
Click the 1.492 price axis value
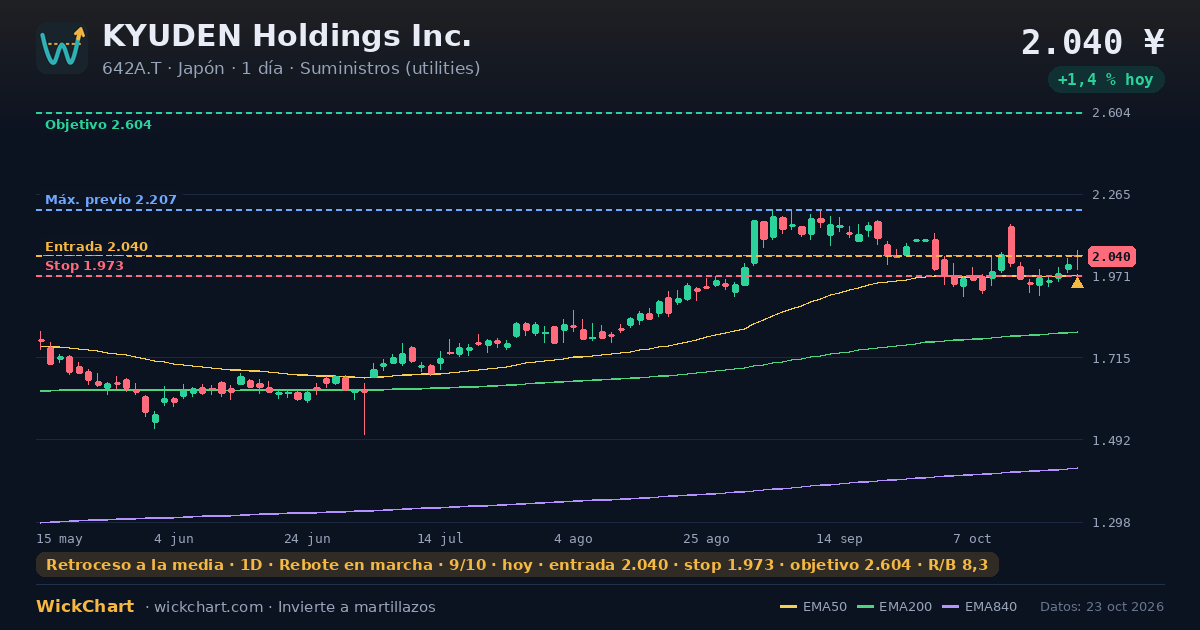1112,440
